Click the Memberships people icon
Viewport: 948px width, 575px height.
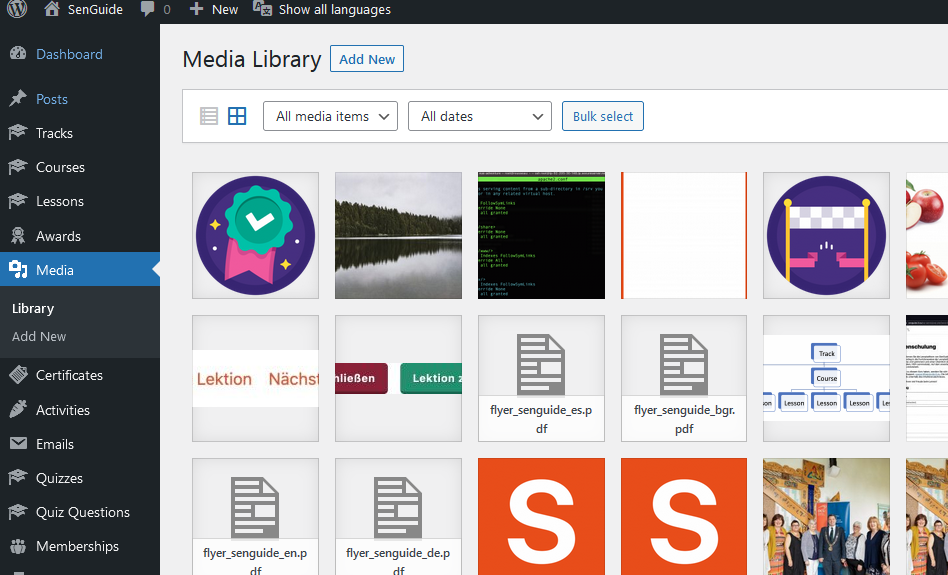click(18, 546)
